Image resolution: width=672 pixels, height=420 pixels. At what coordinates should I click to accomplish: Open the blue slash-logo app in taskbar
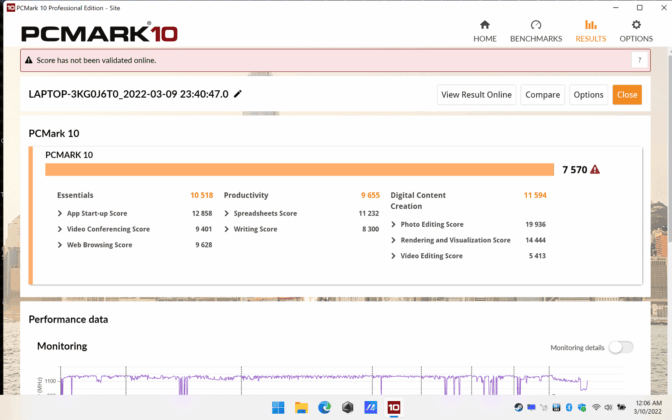pyautogui.click(x=371, y=407)
